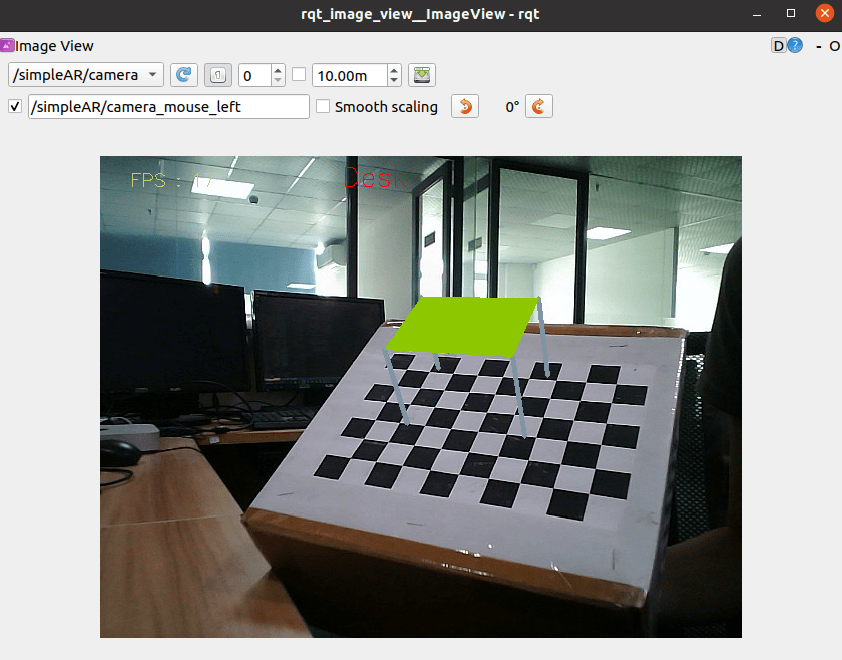
Task: Click the D dock widget icon
Action: click(x=778, y=46)
